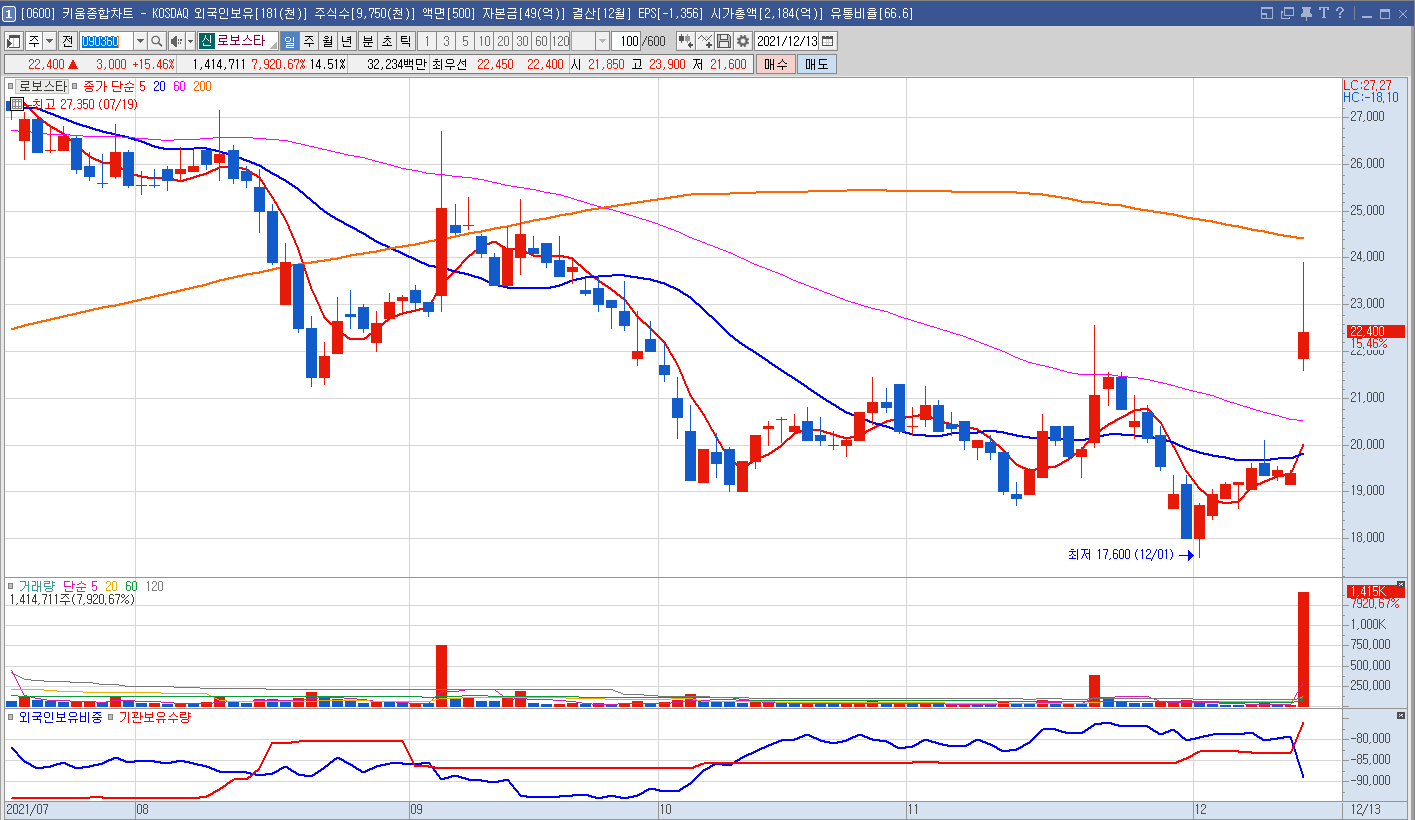Click the square marker before 거래량 label

10,586
